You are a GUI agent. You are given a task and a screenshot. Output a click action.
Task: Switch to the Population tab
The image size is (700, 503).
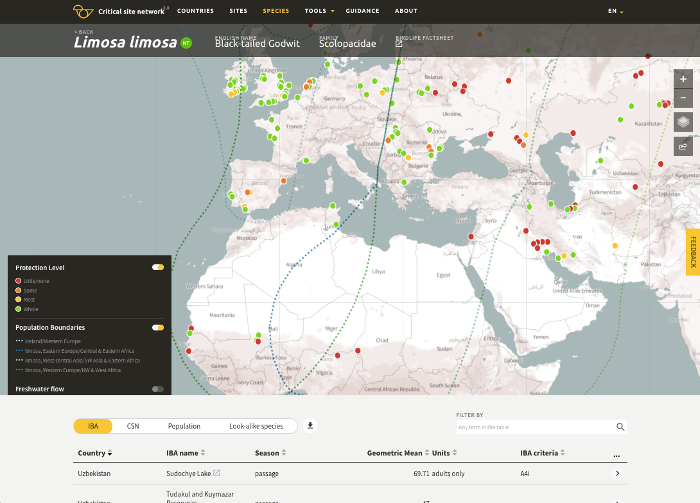click(x=184, y=426)
